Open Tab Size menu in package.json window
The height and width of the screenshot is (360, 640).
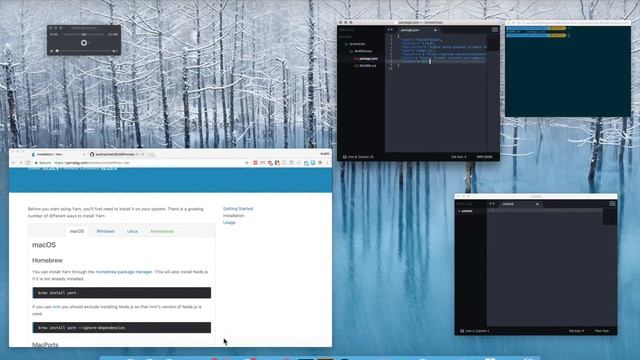[458, 157]
